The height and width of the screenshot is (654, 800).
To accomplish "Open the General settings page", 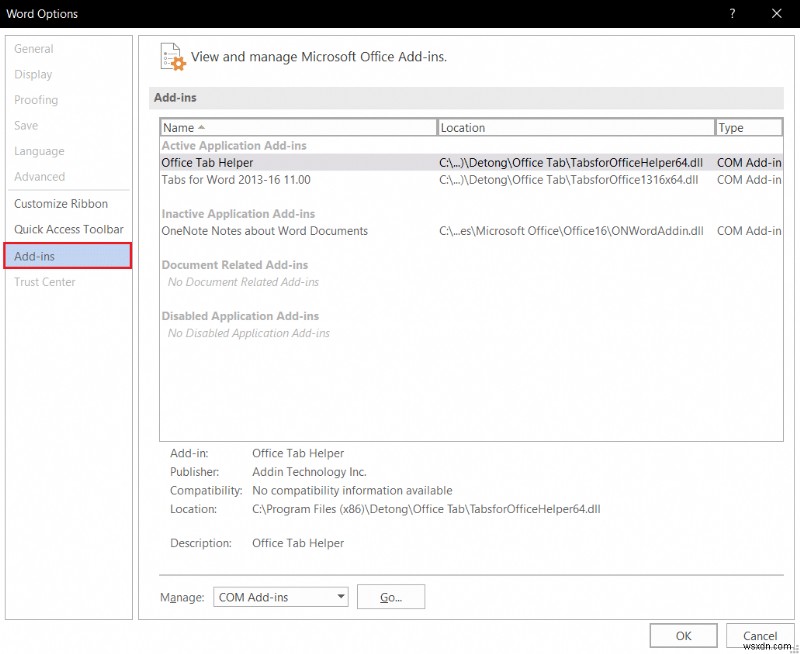I will (34, 48).
